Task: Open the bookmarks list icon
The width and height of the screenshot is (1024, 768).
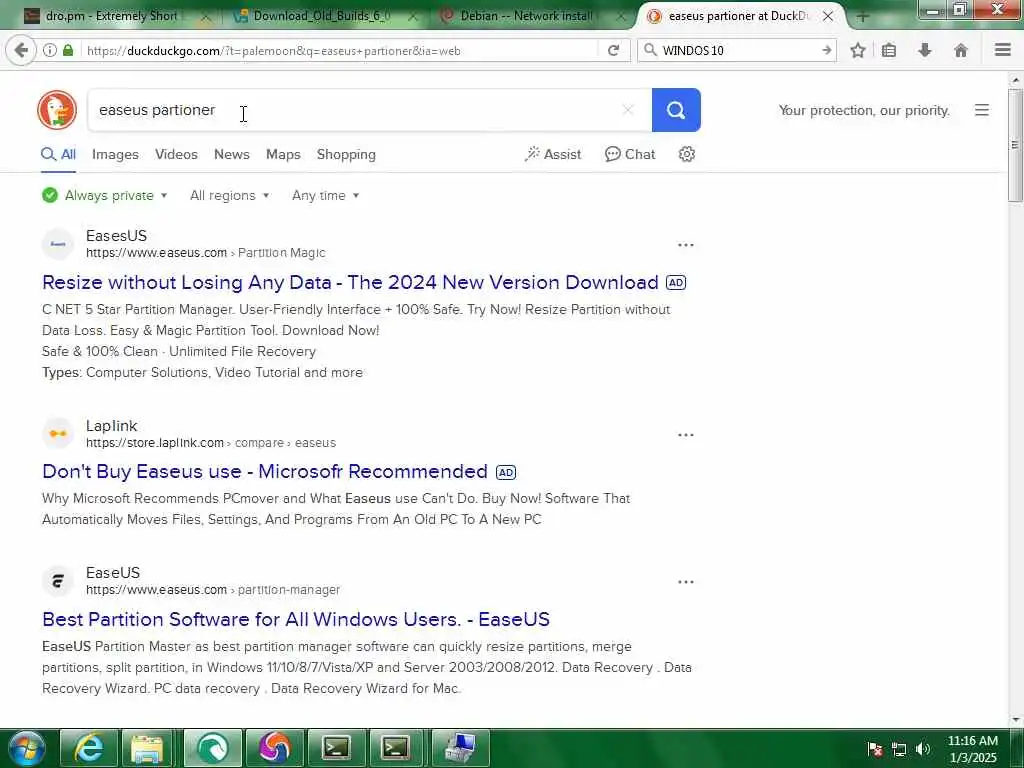Action: pyautogui.click(x=889, y=50)
